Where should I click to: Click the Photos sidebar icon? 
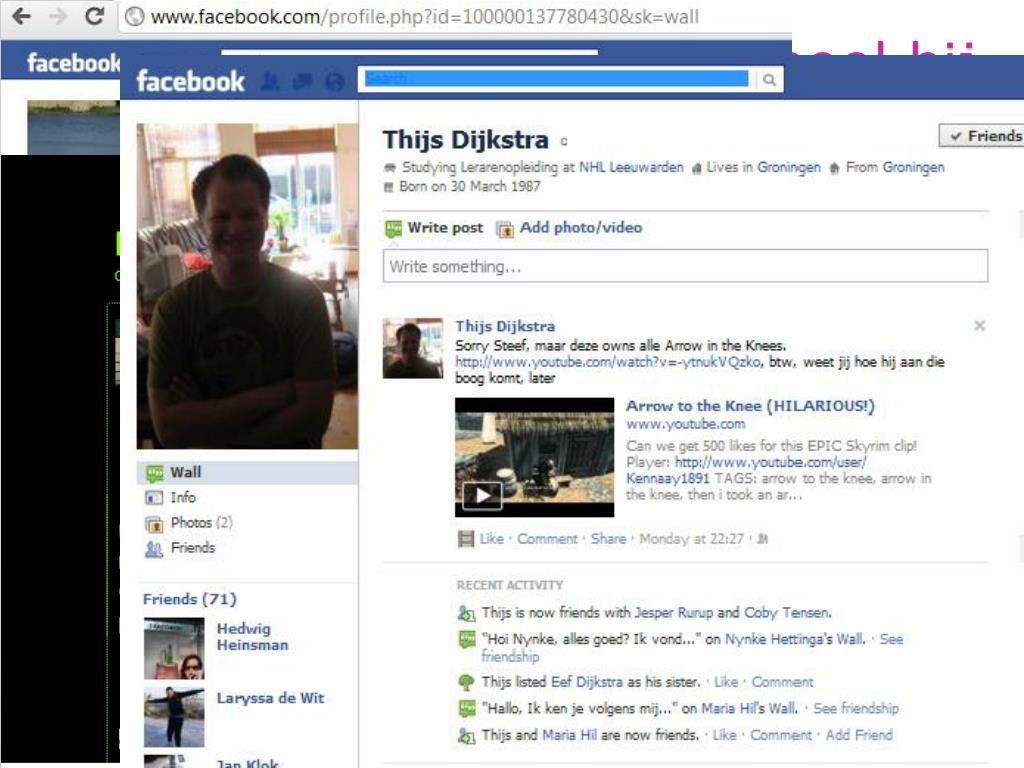[x=154, y=524]
